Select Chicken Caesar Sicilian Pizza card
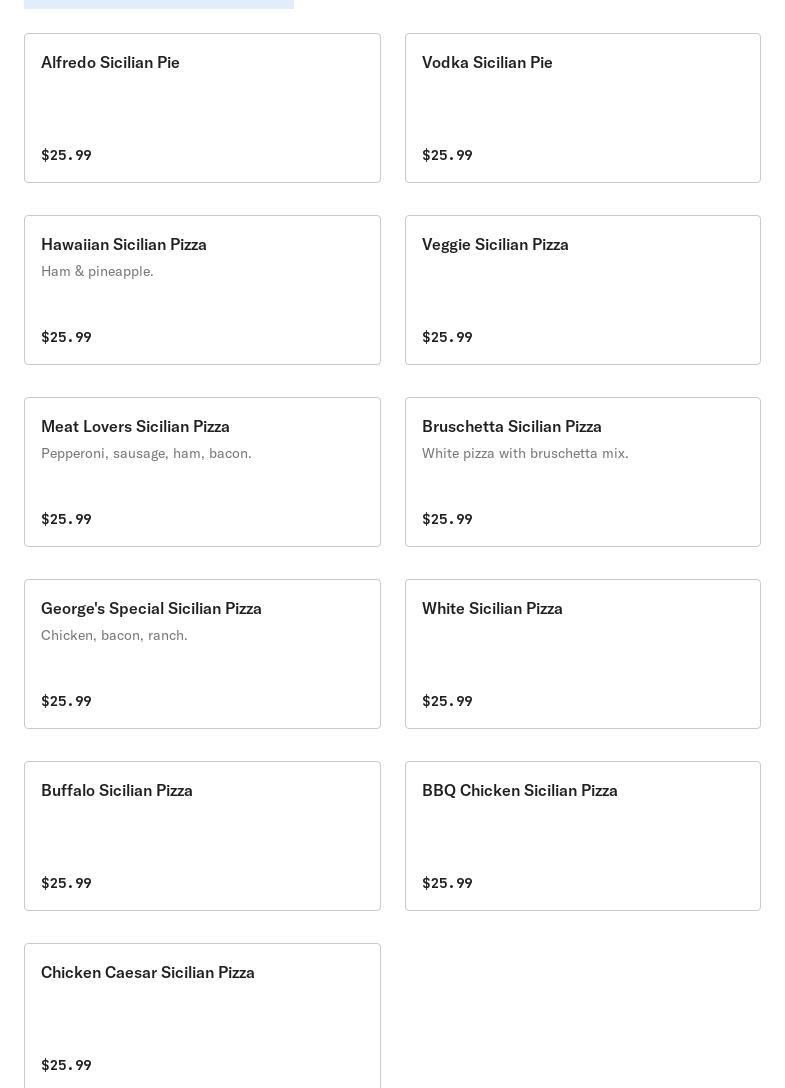 coord(202,1015)
